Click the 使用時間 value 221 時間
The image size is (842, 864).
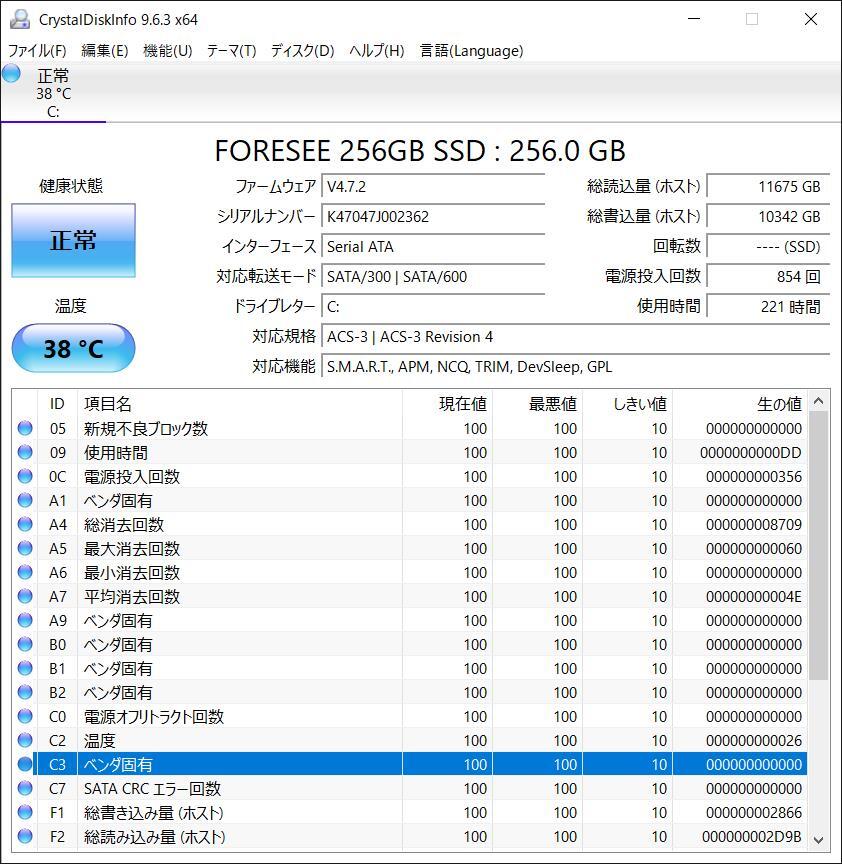click(768, 306)
